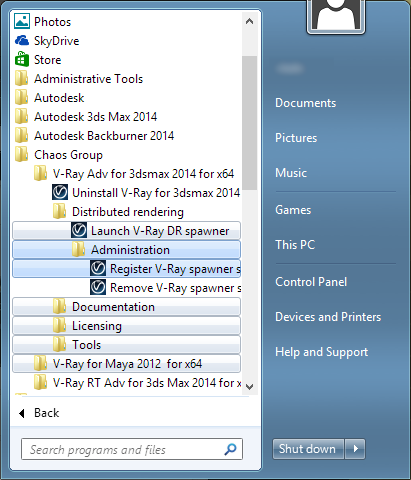This screenshot has width=411, height=480.
Task: Open the SkyDrive cloud icon
Action: [x=22, y=41]
